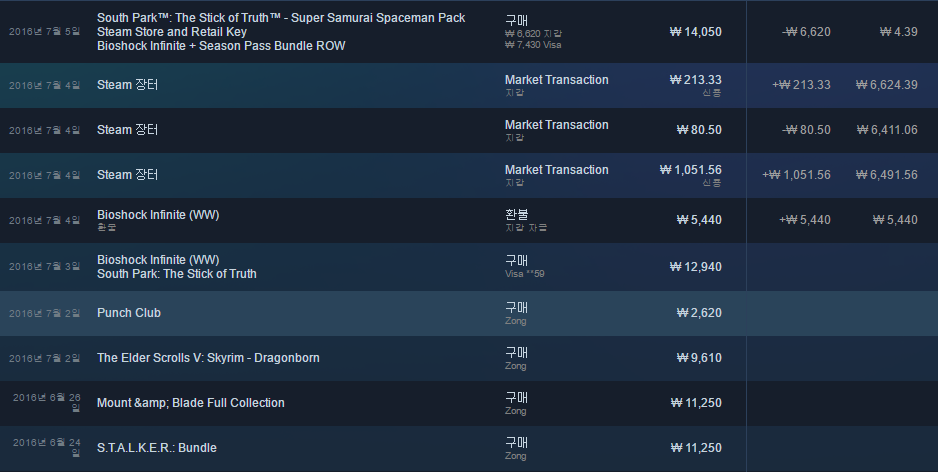This screenshot has width=938, height=472.
Task: Open the Bioshock Infinite (WW) refund row
Action: [469, 220]
